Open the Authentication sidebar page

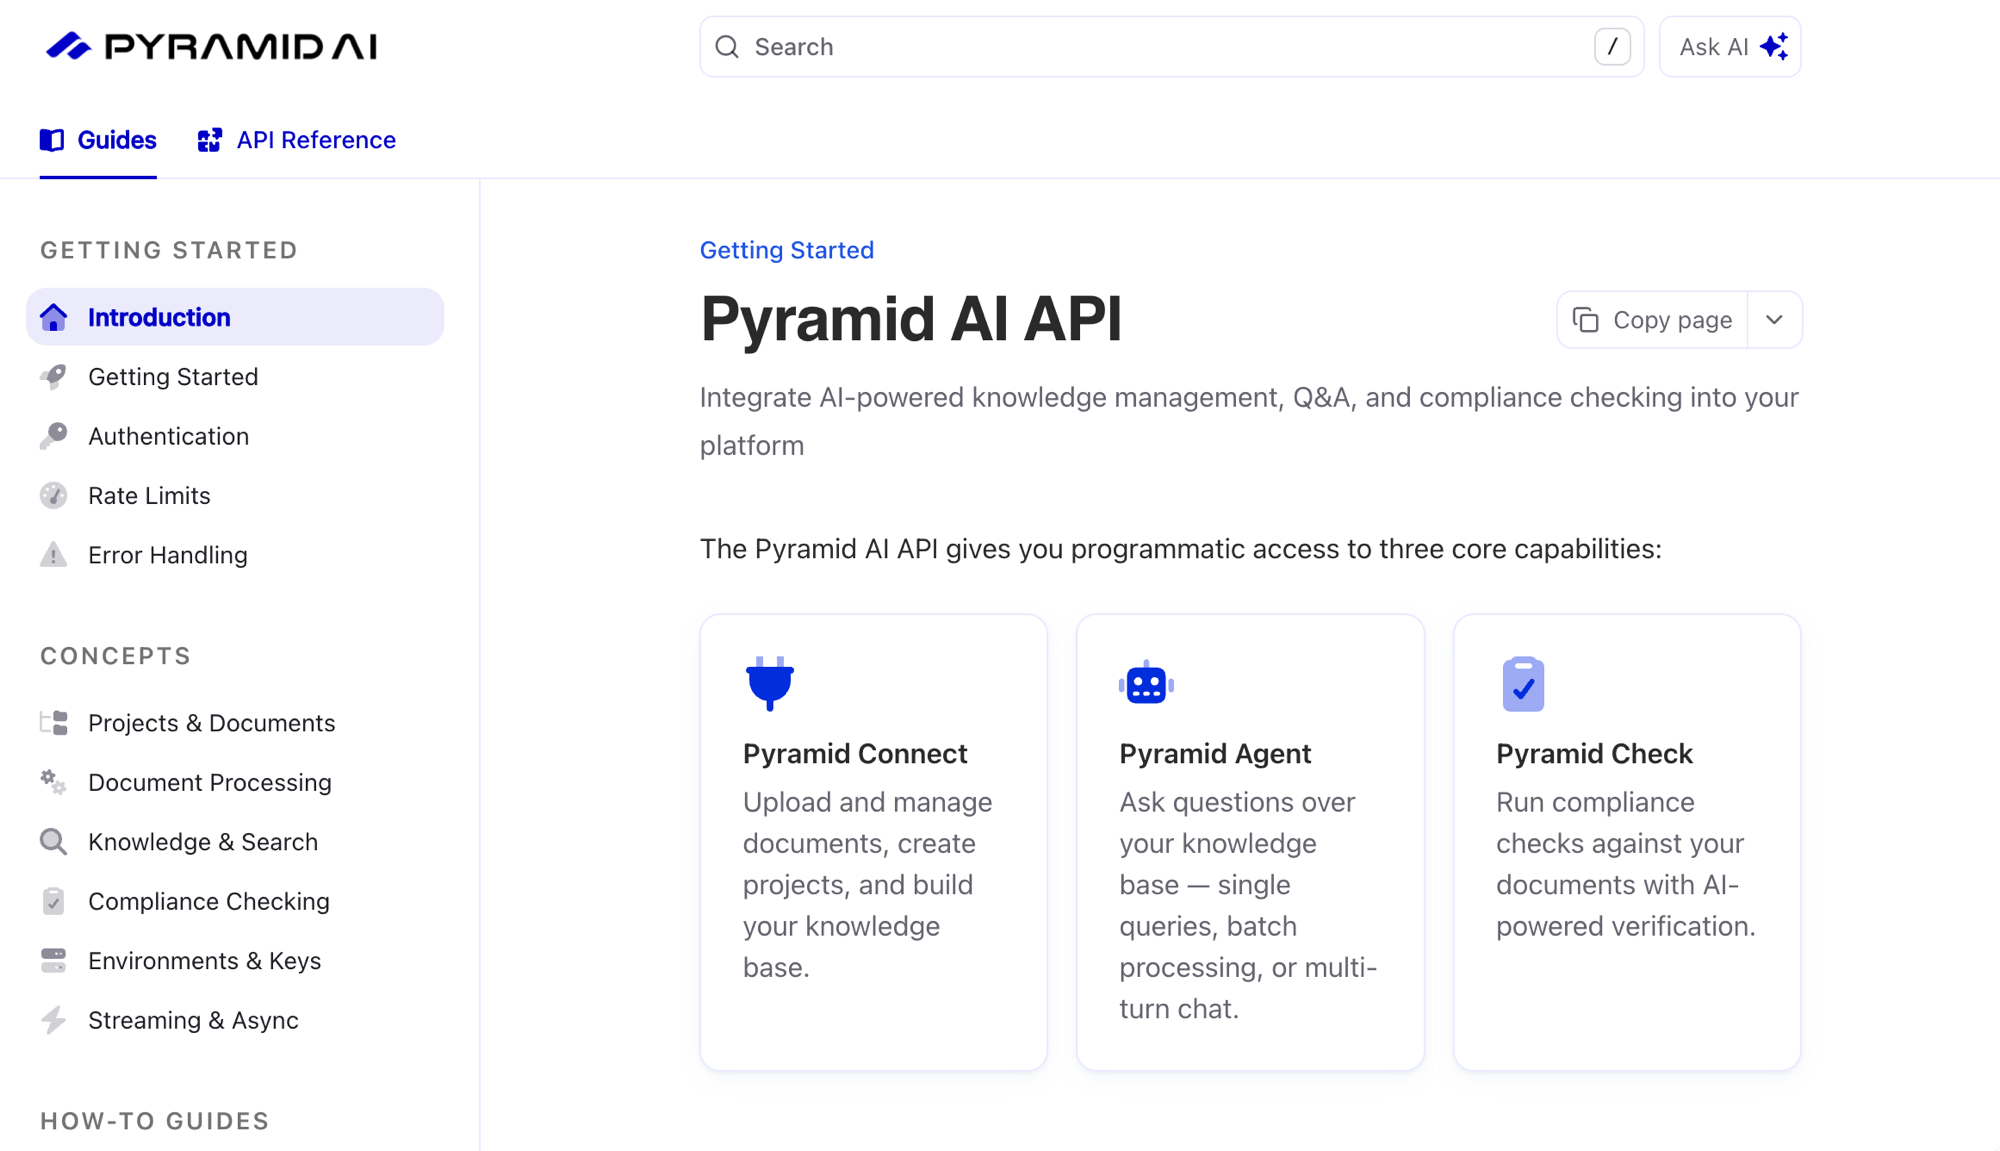(x=235, y=436)
